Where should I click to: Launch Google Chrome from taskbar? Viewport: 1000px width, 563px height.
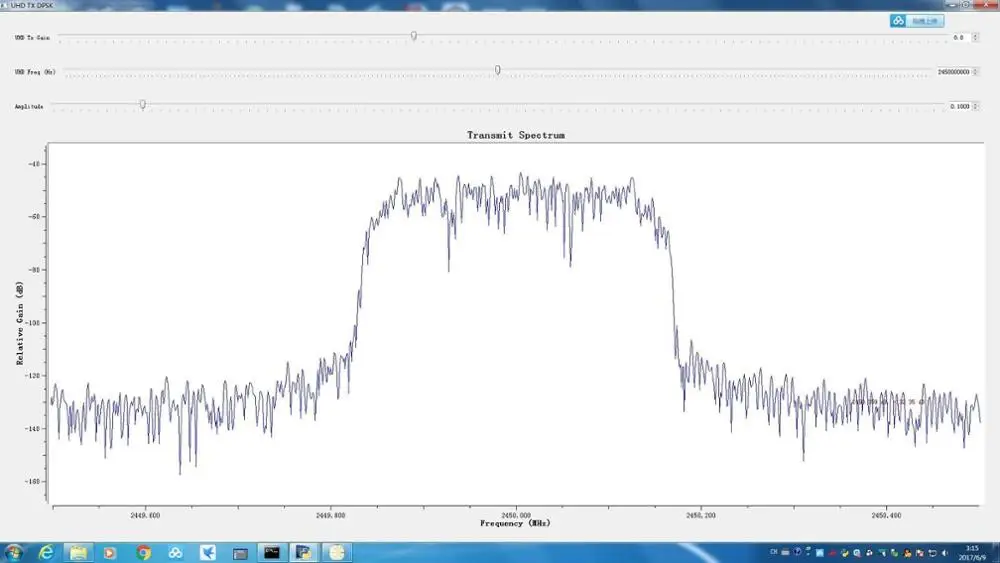click(143, 552)
